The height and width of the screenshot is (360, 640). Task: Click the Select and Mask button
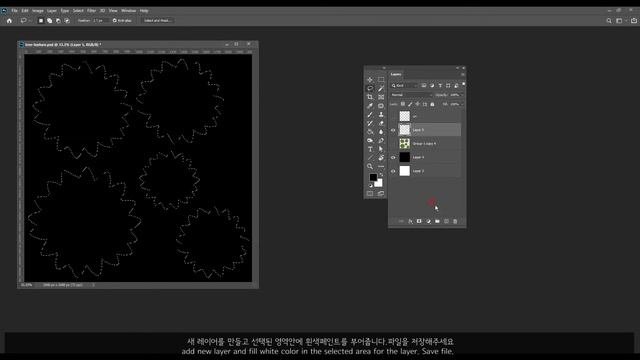158,20
